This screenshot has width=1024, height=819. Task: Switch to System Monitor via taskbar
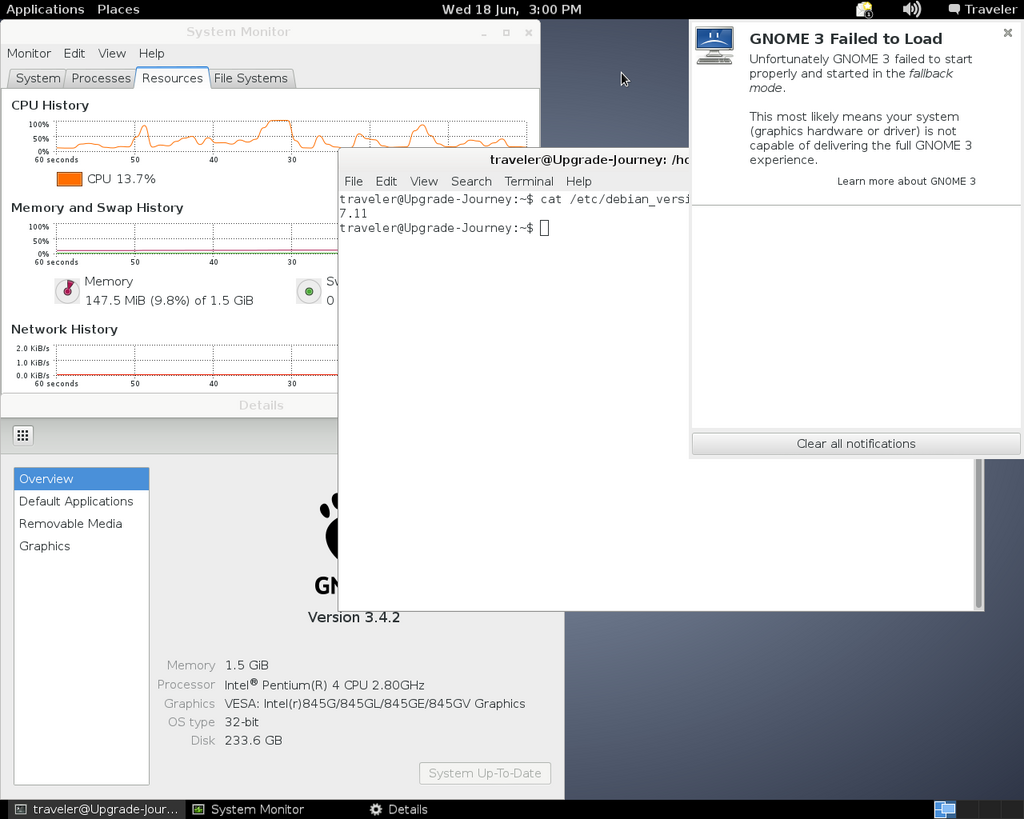[249, 810]
